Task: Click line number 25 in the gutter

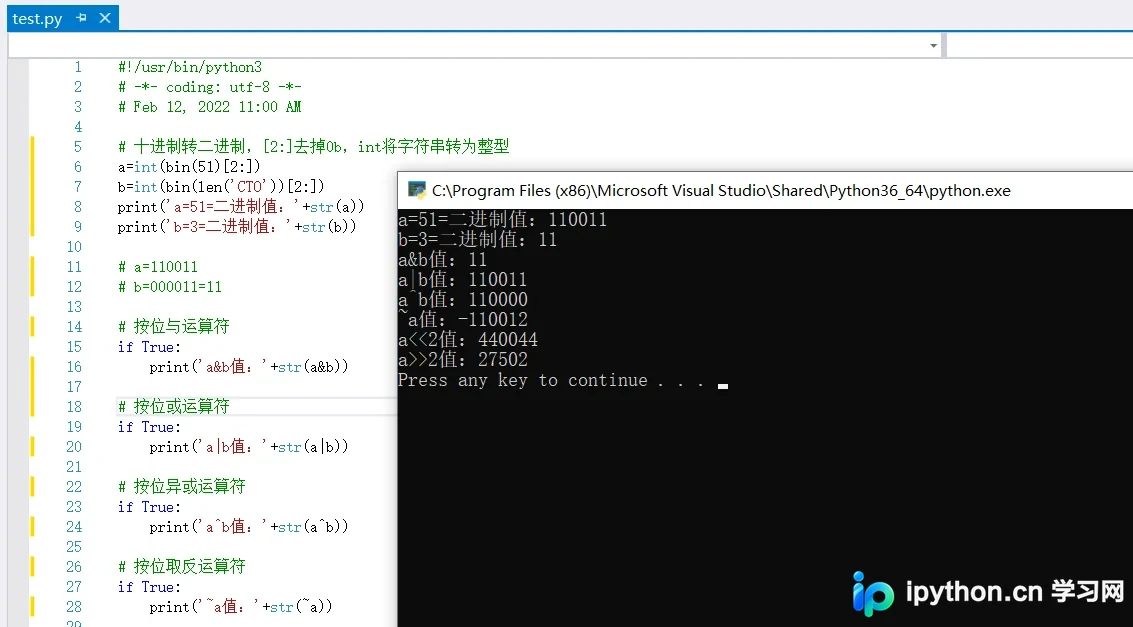Action: pos(74,547)
